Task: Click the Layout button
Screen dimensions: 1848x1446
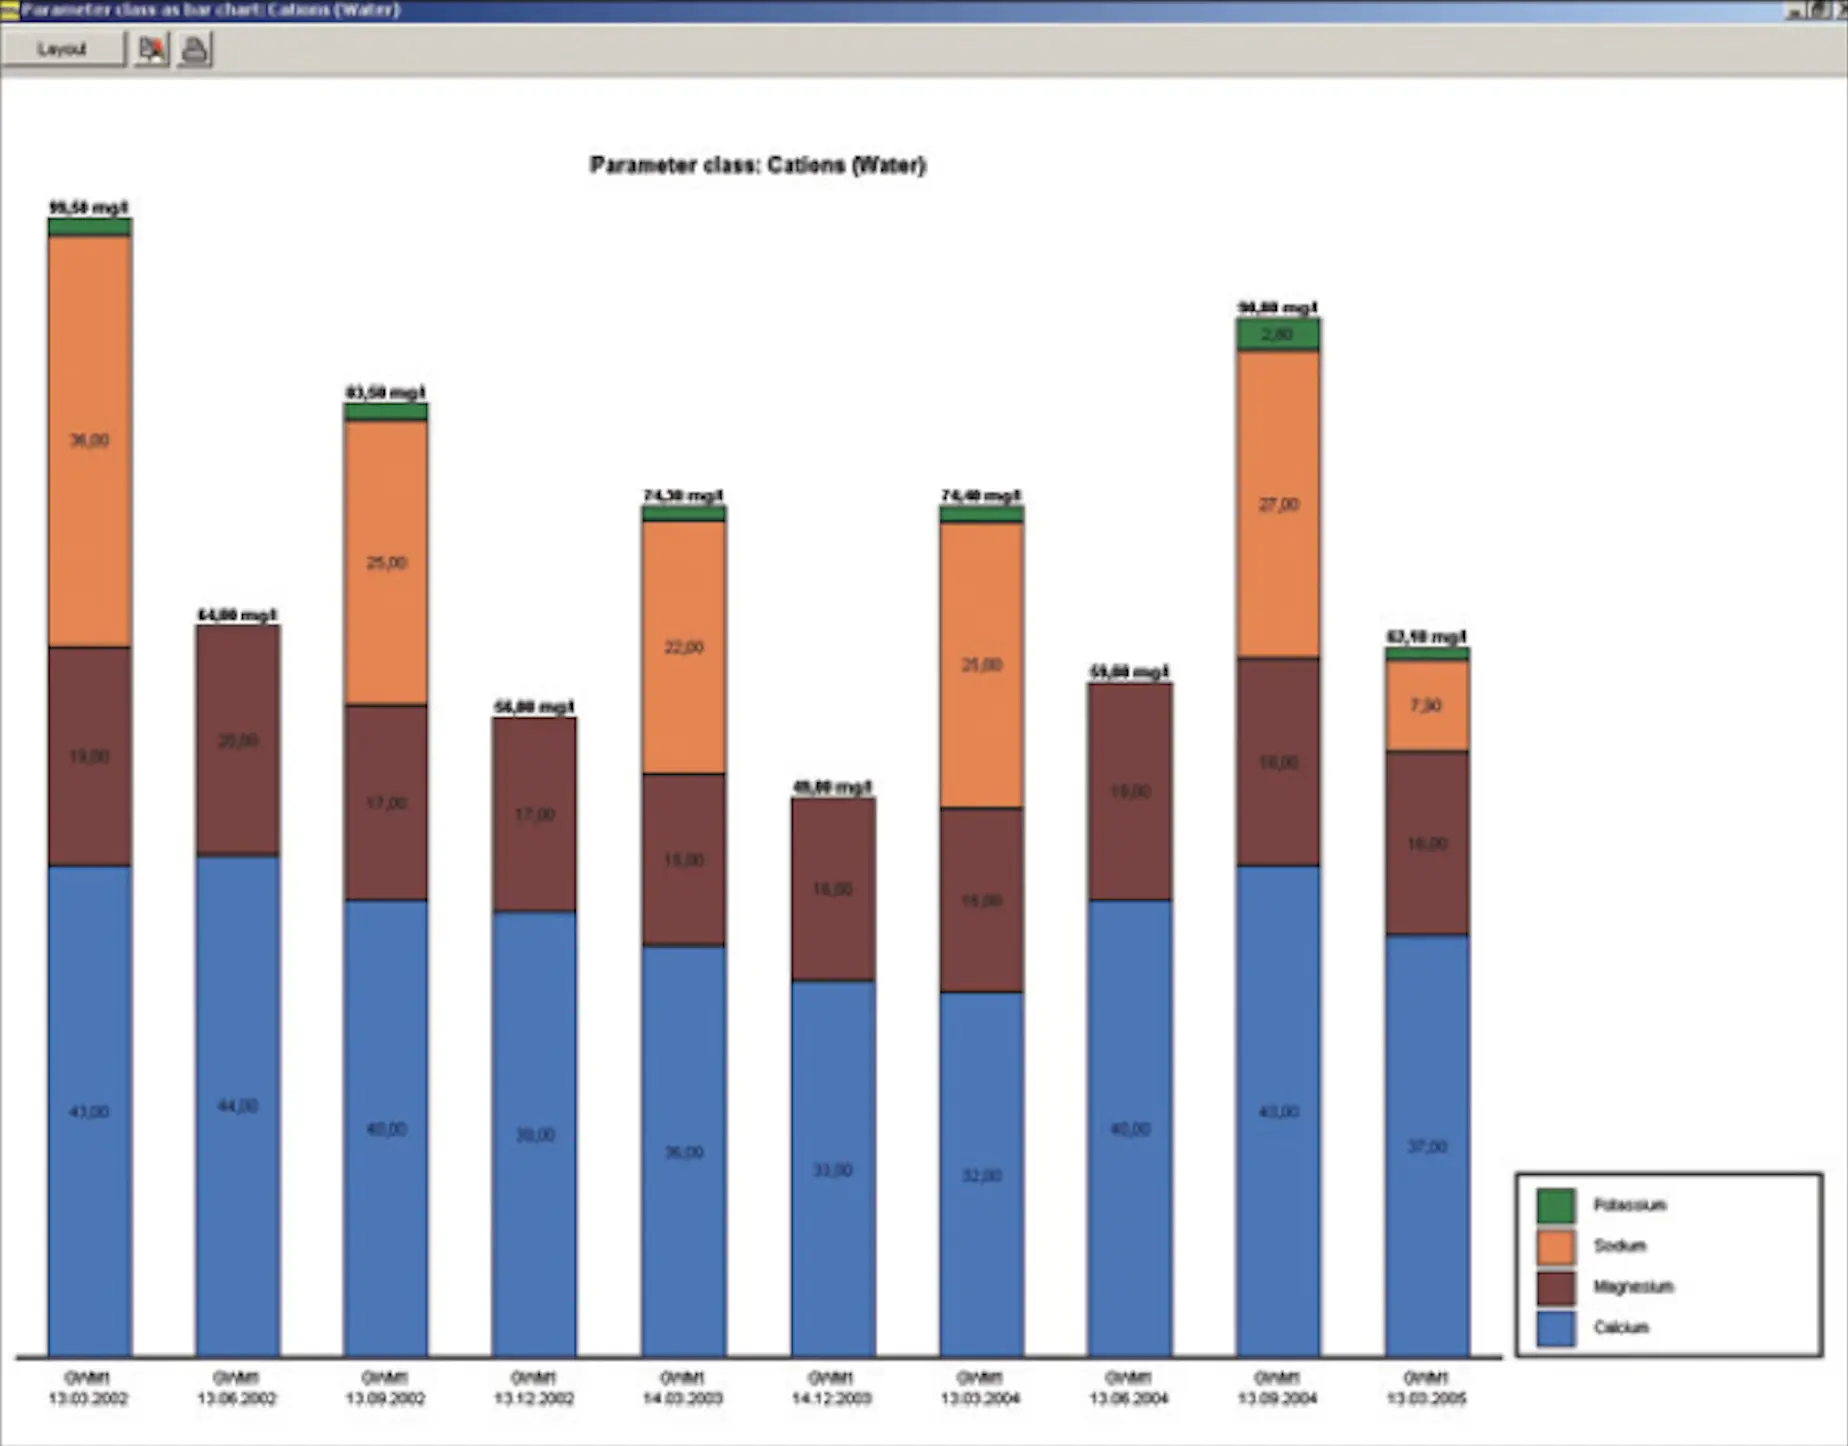Action: 63,49
